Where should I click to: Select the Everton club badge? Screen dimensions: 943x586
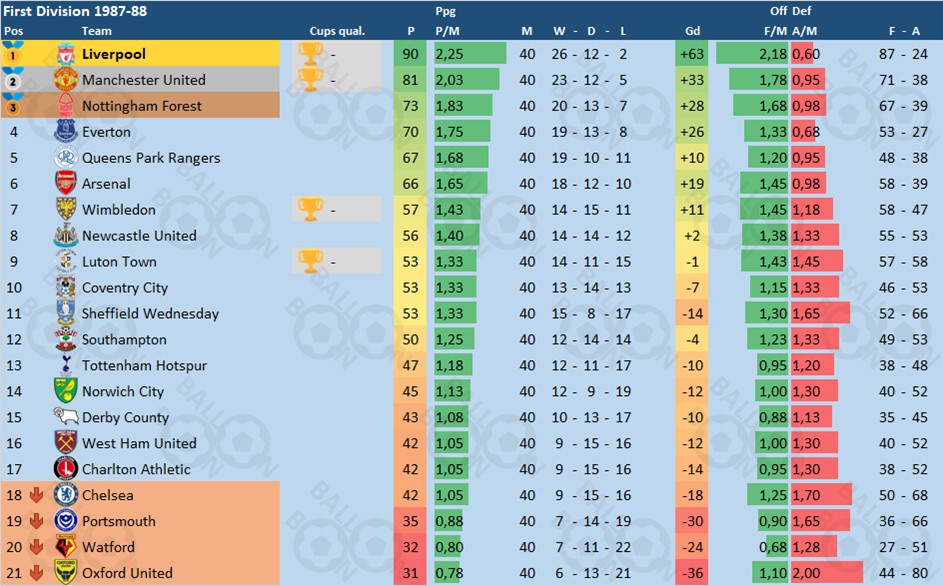pos(66,131)
